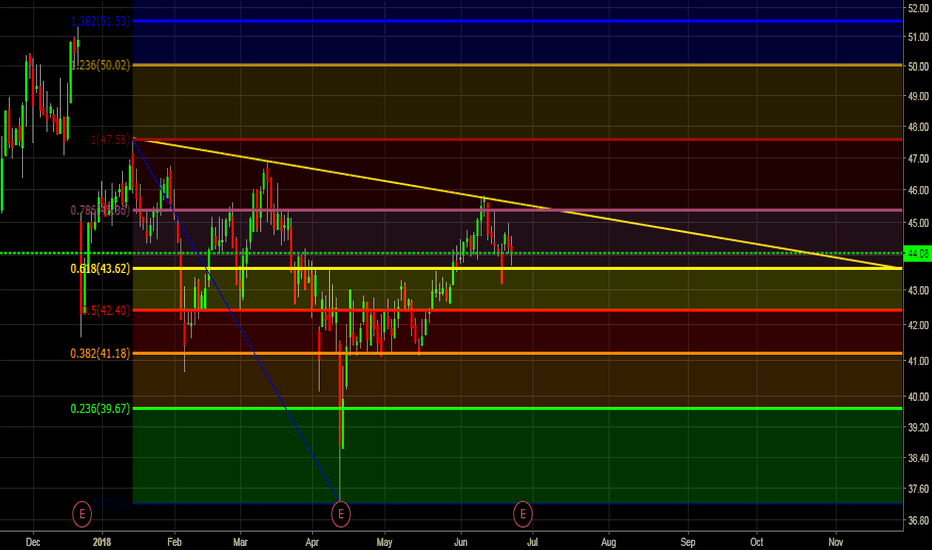Click the 41.00 price axis label
This screenshot has width=932, height=550.
click(x=918, y=361)
